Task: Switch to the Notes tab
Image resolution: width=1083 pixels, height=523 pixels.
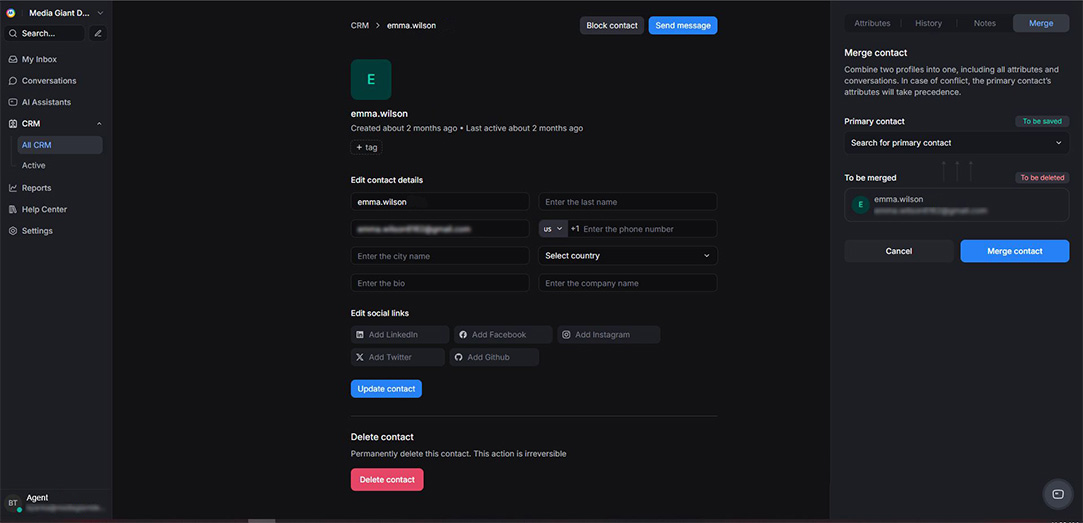Action: pos(984,23)
